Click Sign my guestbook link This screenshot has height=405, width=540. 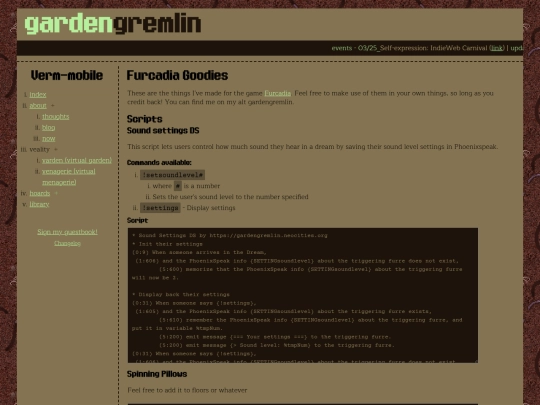click(68, 232)
